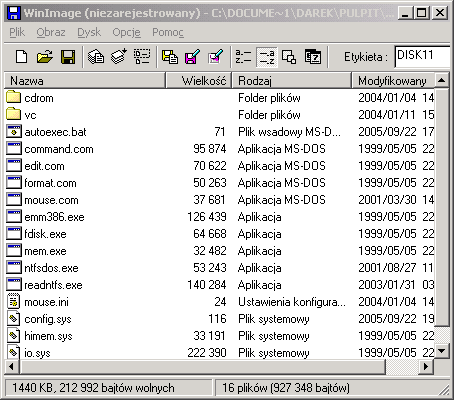Select the ntfsdos.exe file name
The width and height of the screenshot is (454, 400).
[51, 268]
